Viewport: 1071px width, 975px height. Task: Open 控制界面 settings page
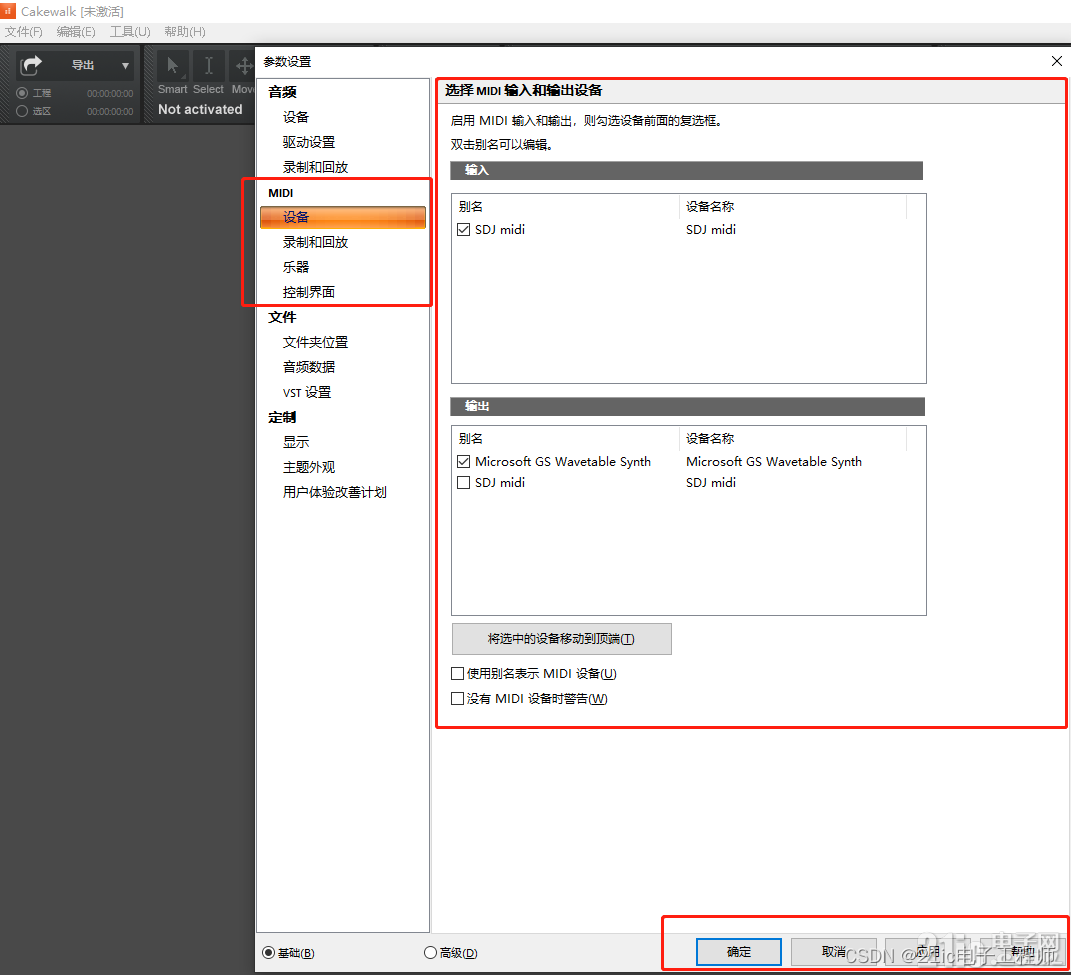click(x=309, y=292)
